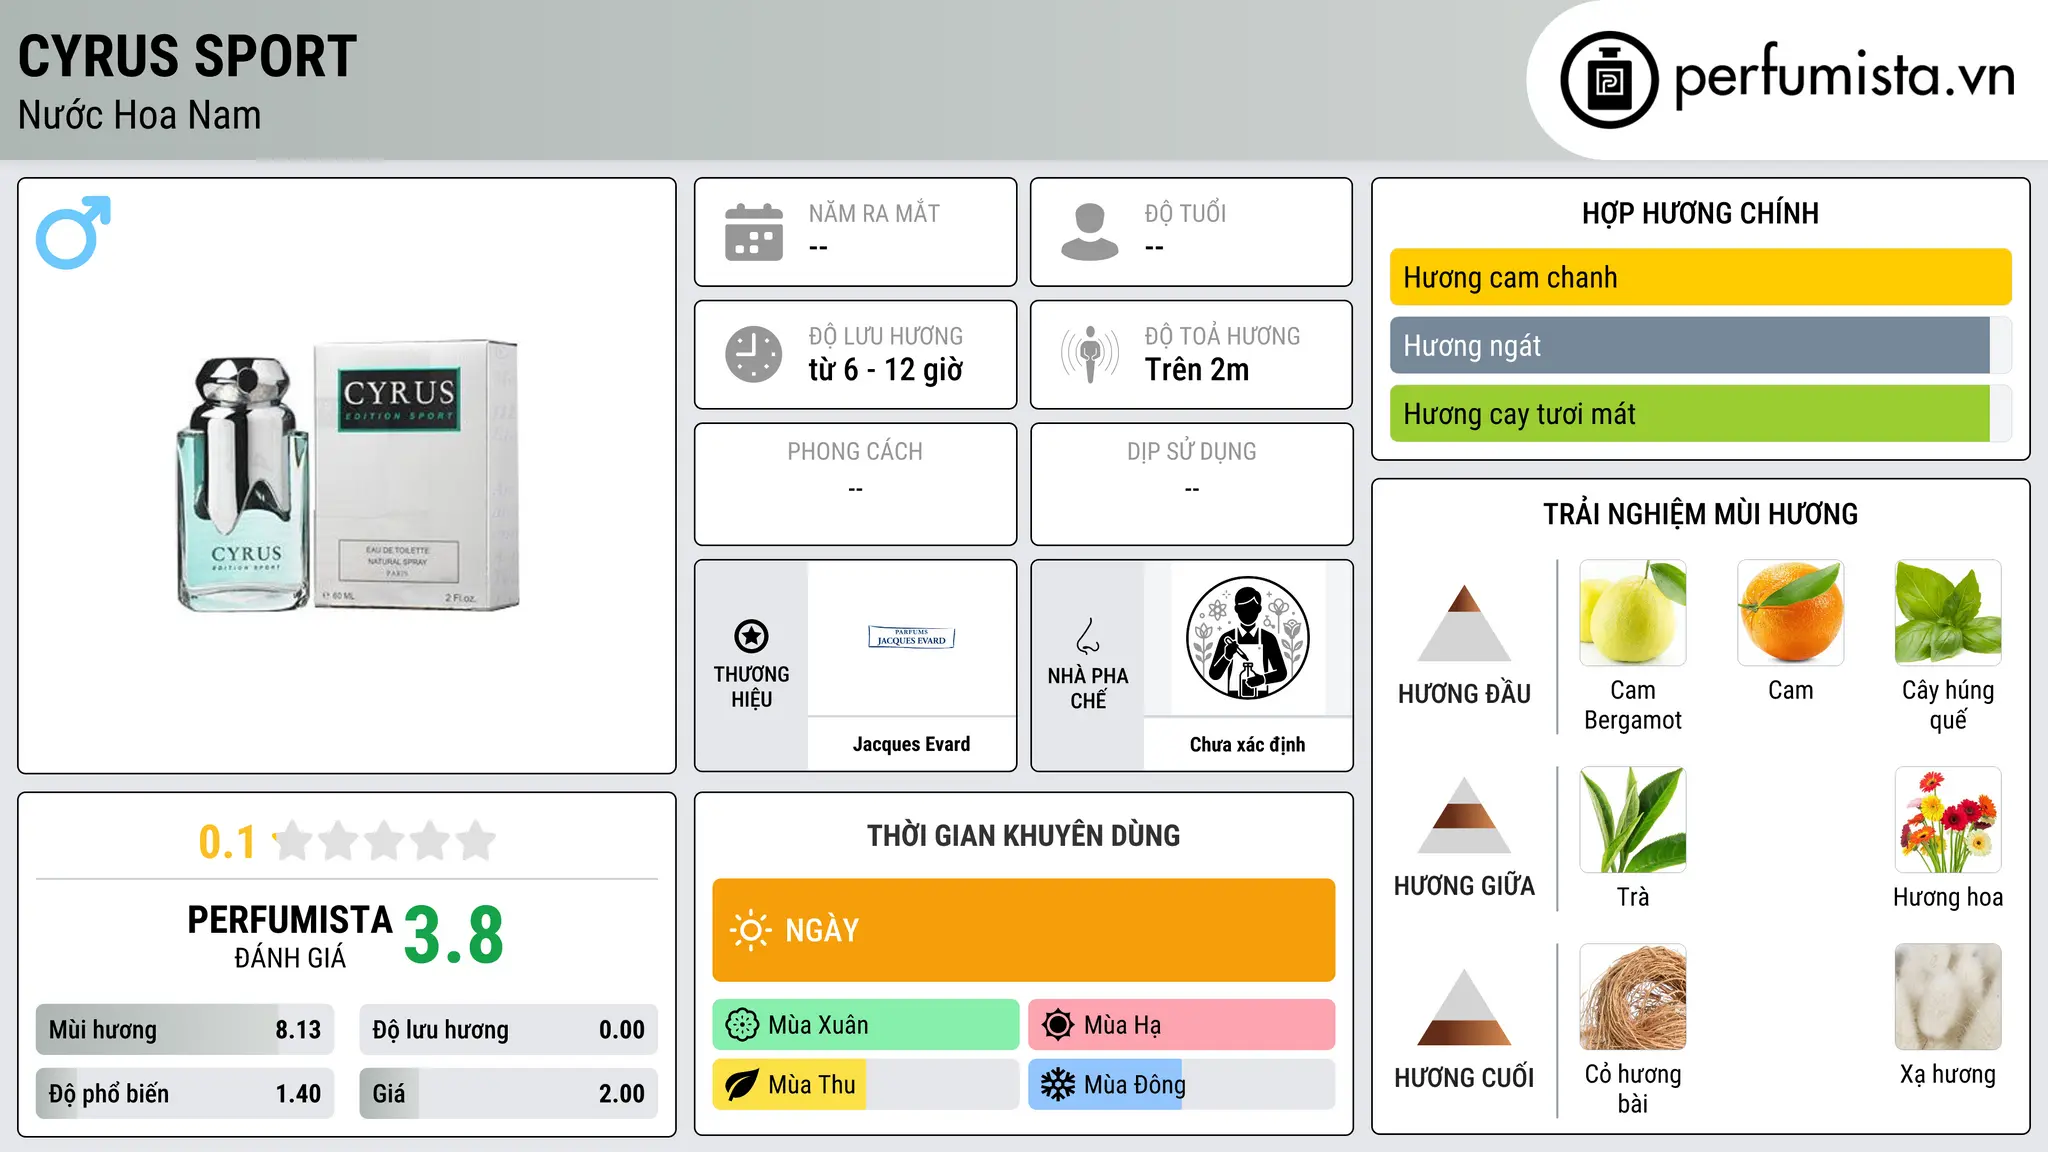Click the 0.1 user rating number
Viewport: 2048px width, 1152px height.
pyautogui.click(x=227, y=842)
